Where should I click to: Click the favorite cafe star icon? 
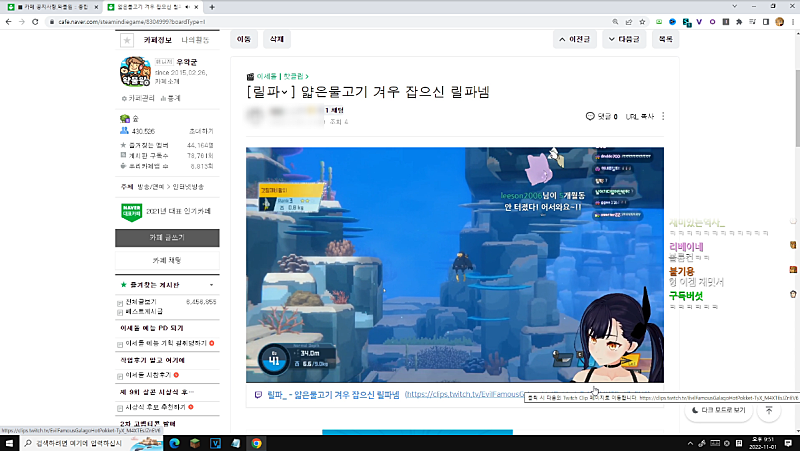(126, 40)
